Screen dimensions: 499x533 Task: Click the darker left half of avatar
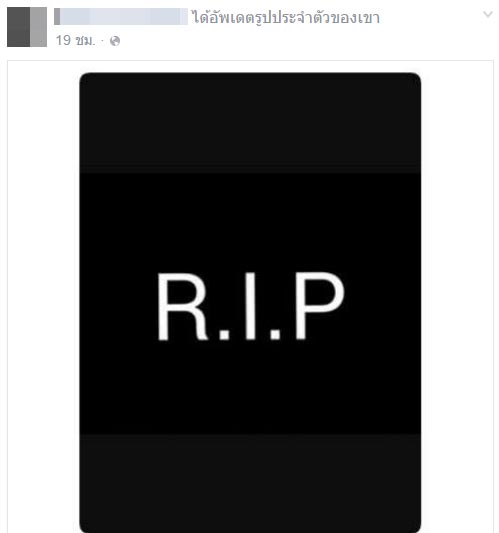[18, 27]
